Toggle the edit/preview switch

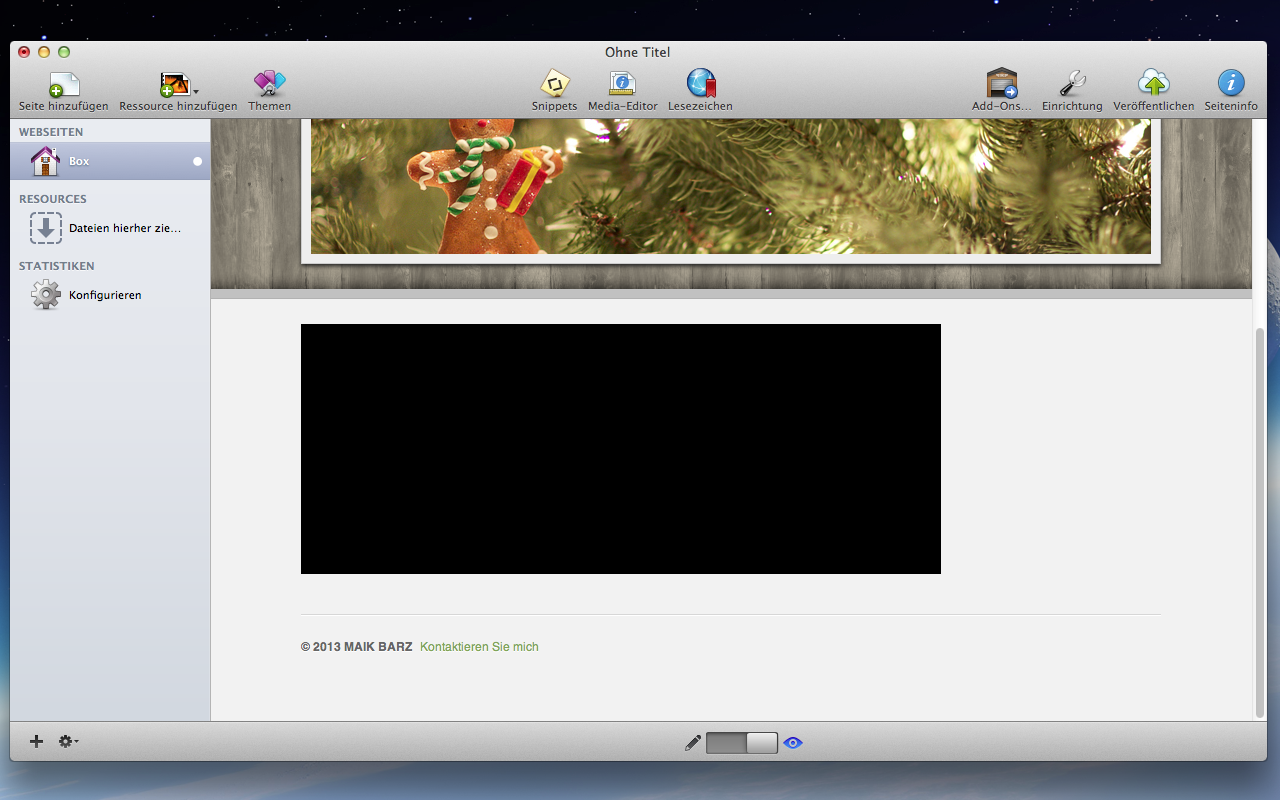coord(742,743)
